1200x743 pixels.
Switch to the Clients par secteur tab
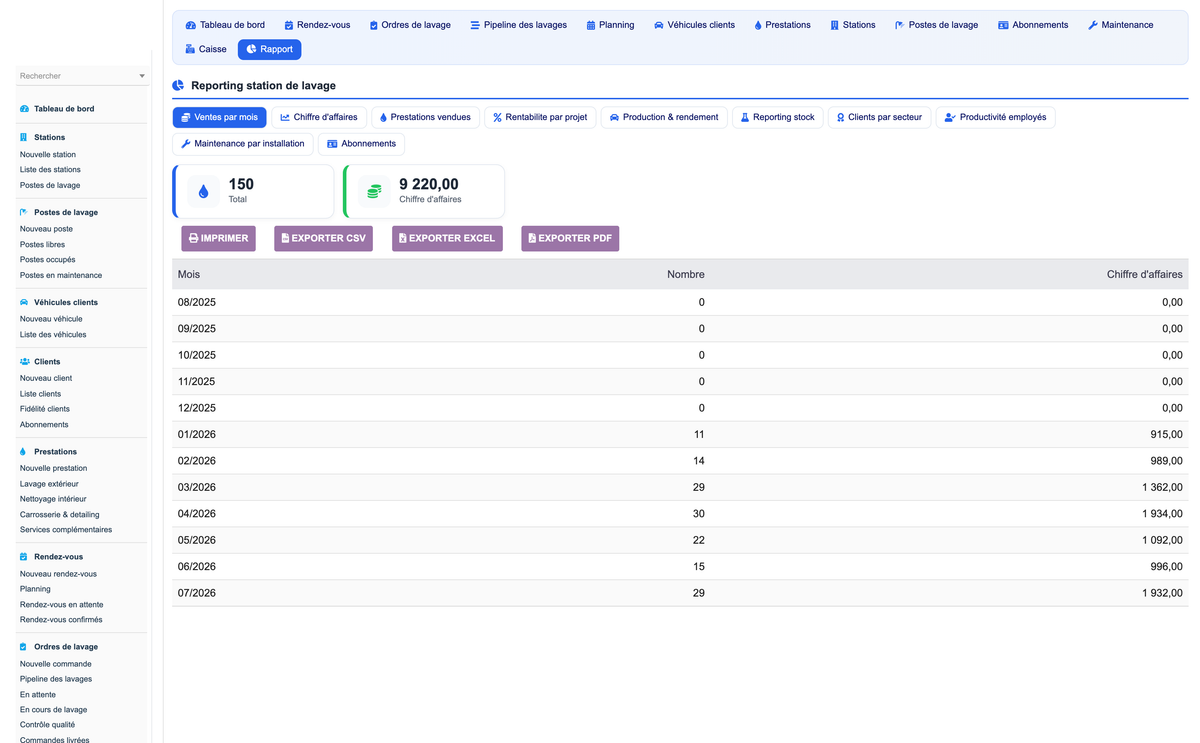tap(879, 117)
